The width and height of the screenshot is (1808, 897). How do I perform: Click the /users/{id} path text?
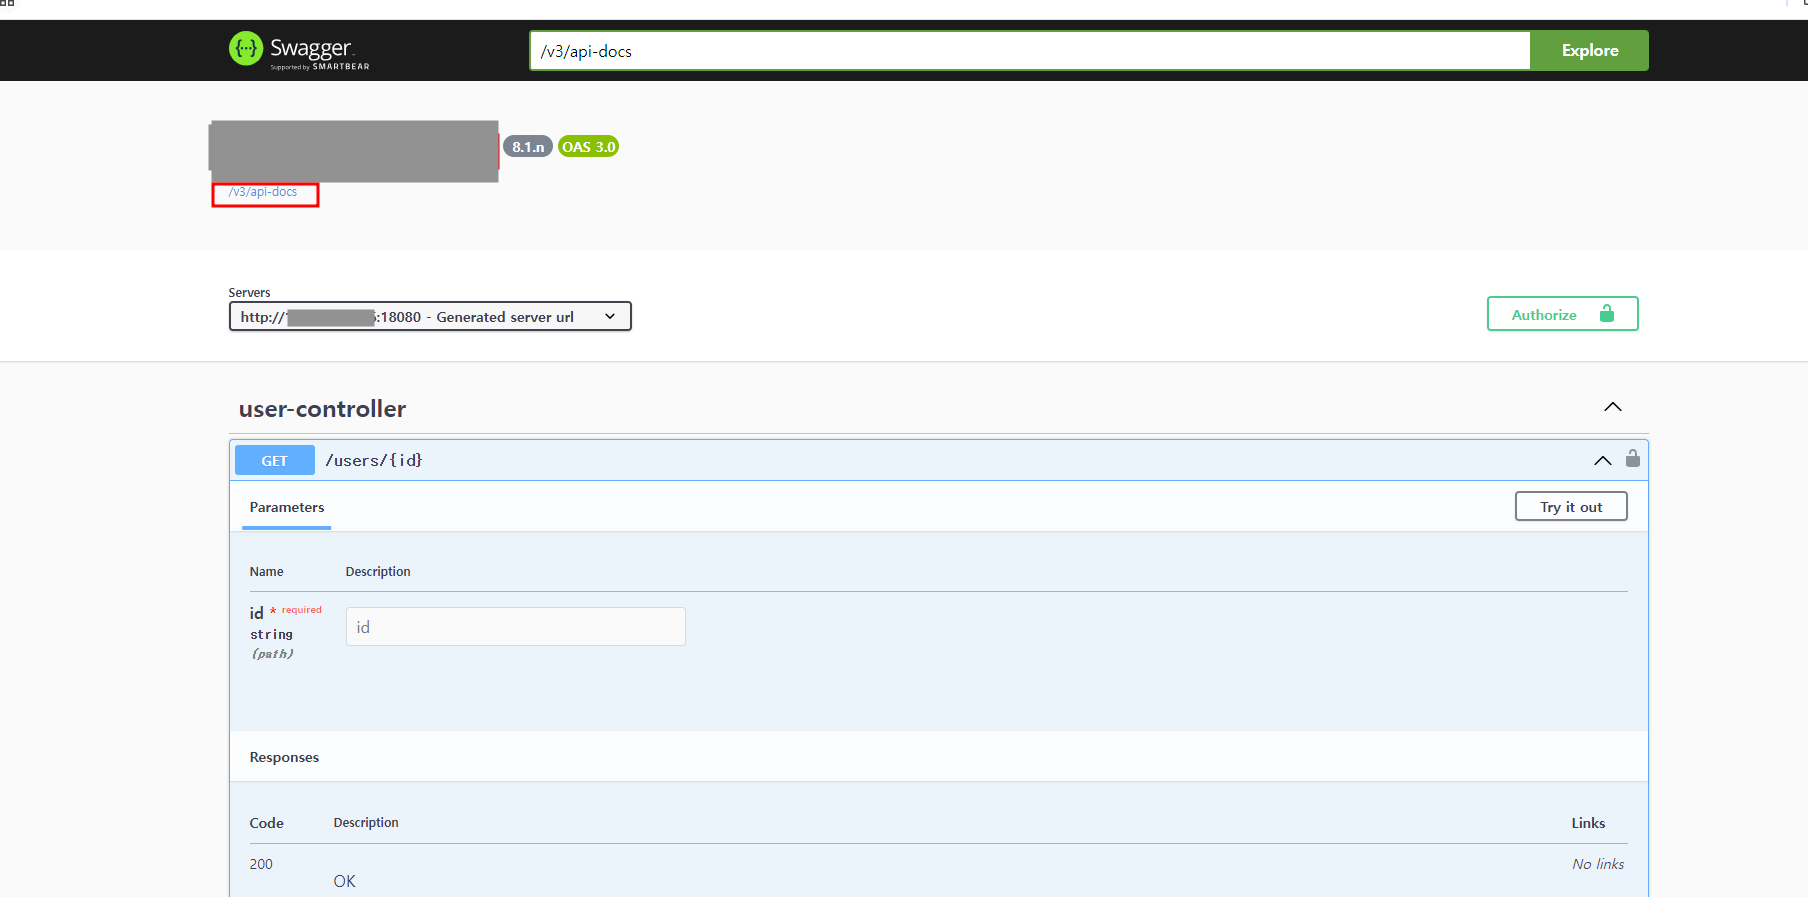[x=374, y=460]
